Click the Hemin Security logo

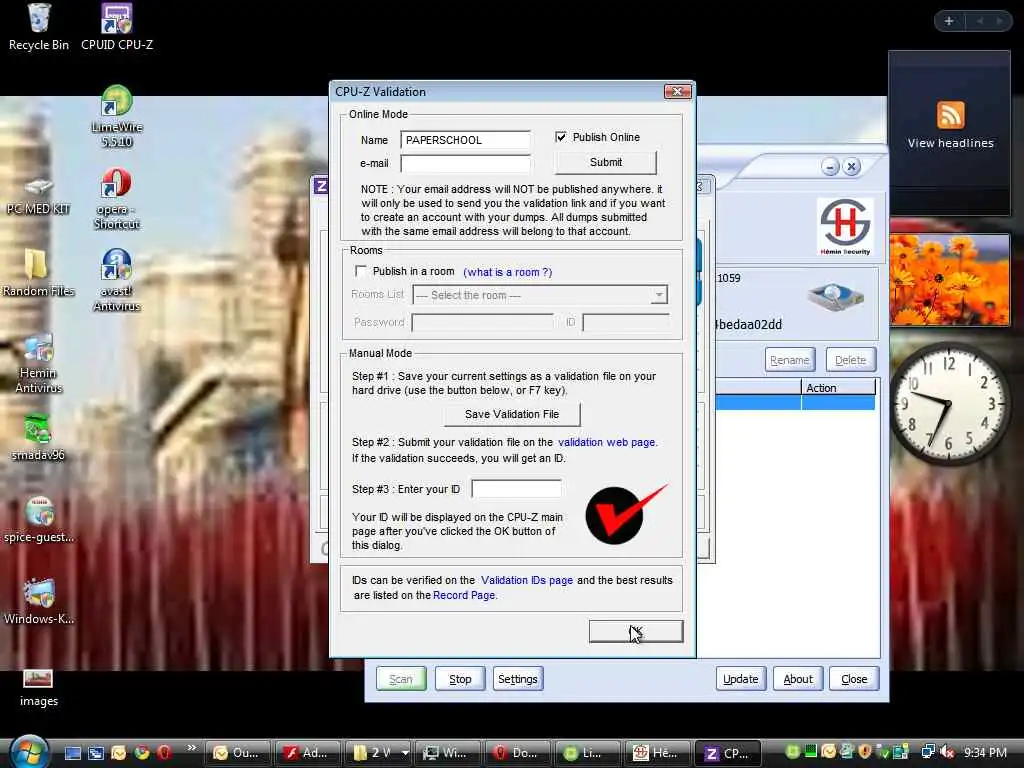click(x=845, y=227)
